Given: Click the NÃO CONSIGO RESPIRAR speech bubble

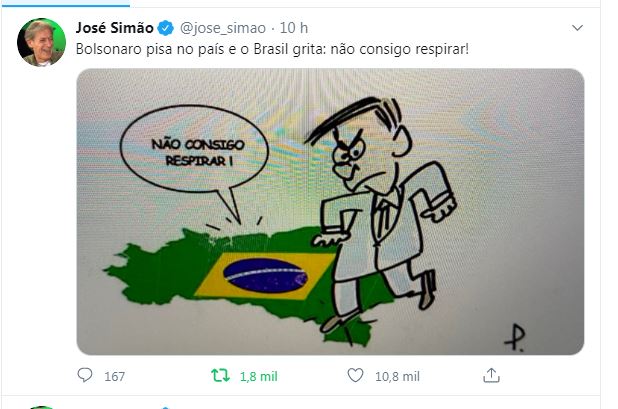Looking at the screenshot, I should point(195,153).
